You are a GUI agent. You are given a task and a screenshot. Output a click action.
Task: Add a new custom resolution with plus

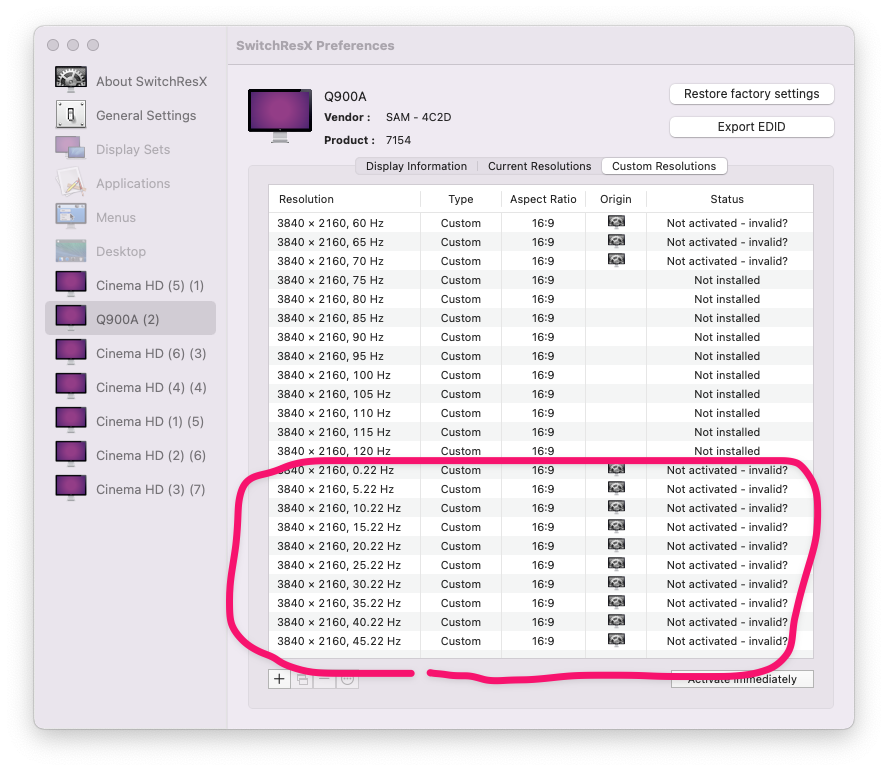pyautogui.click(x=279, y=679)
